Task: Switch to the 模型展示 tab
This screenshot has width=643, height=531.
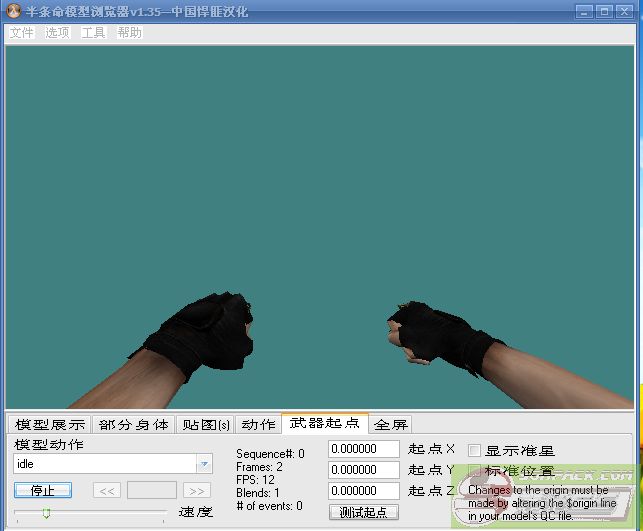Action: coord(49,425)
